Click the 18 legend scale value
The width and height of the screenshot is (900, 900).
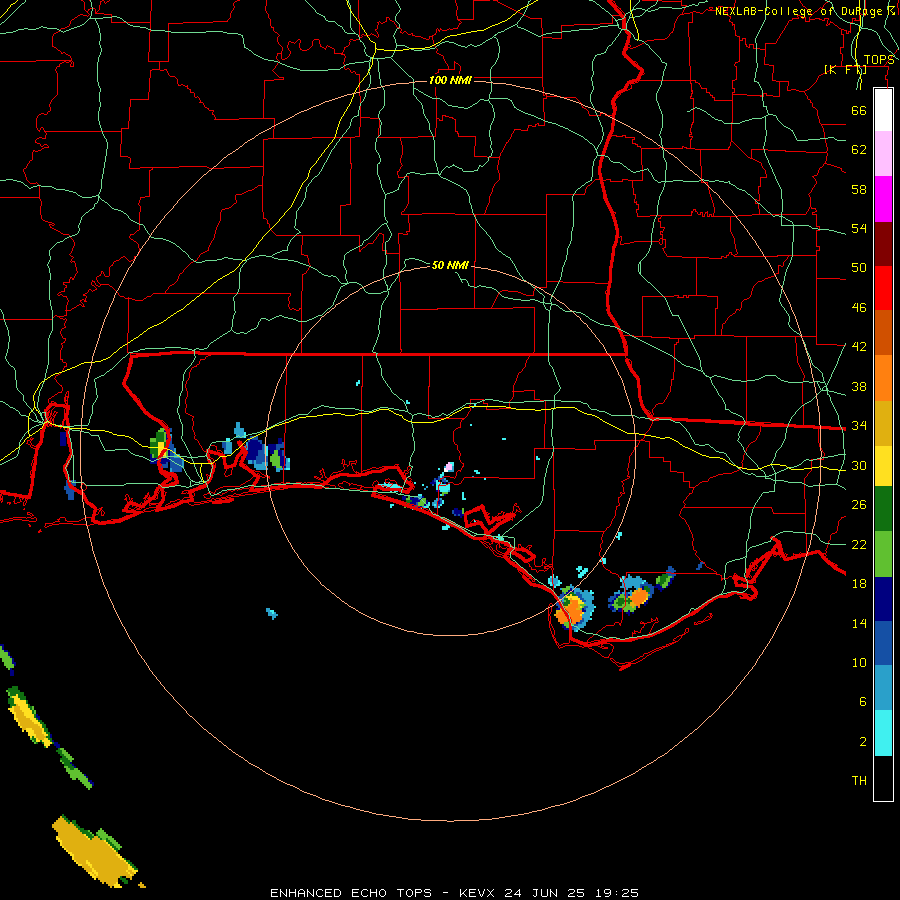click(x=859, y=584)
